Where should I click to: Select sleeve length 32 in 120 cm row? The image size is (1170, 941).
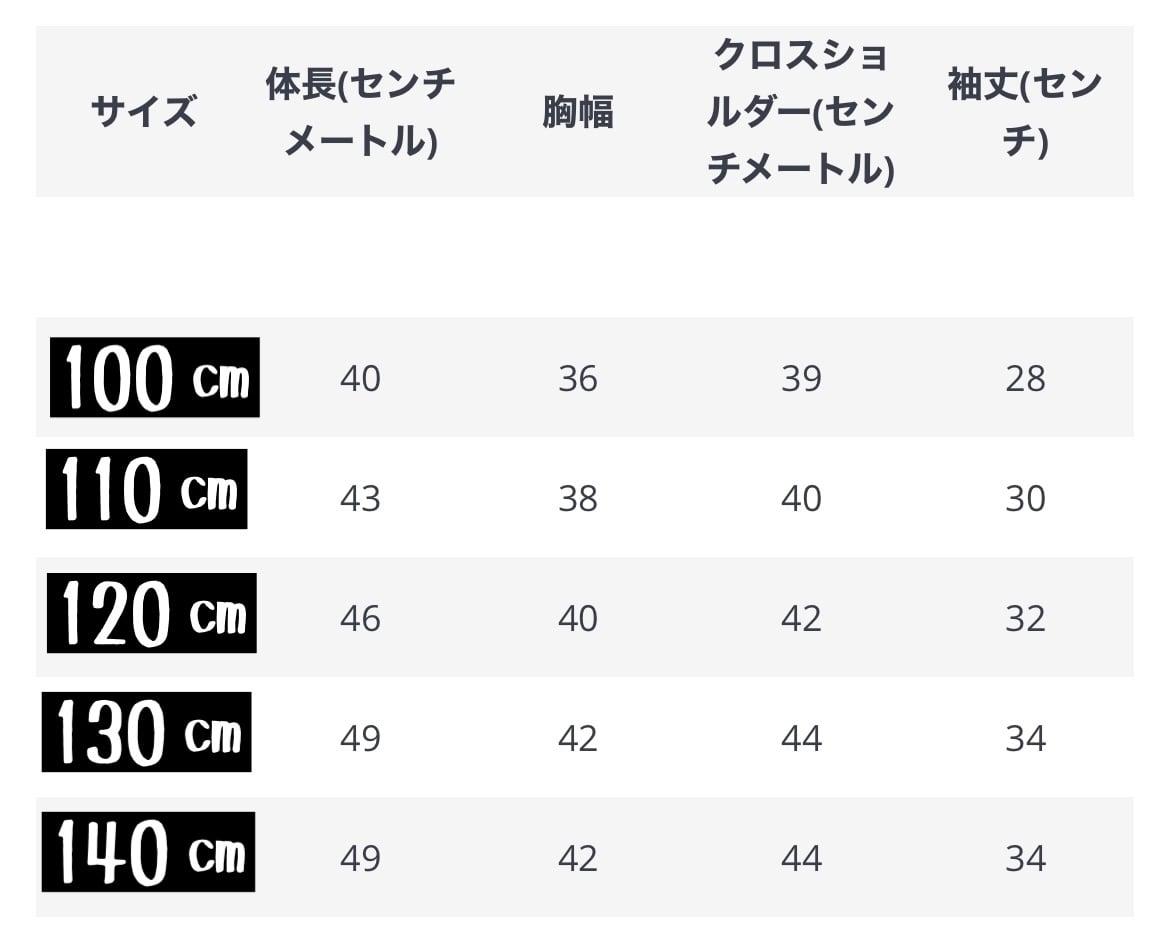(x=1025, y=619)
